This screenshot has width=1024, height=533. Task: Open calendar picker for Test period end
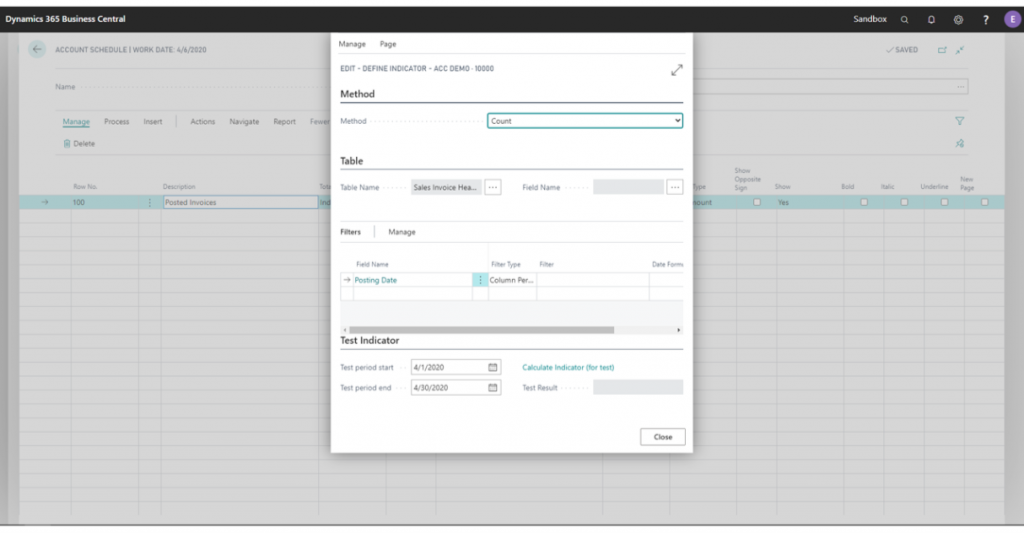[x=493, y=388]
